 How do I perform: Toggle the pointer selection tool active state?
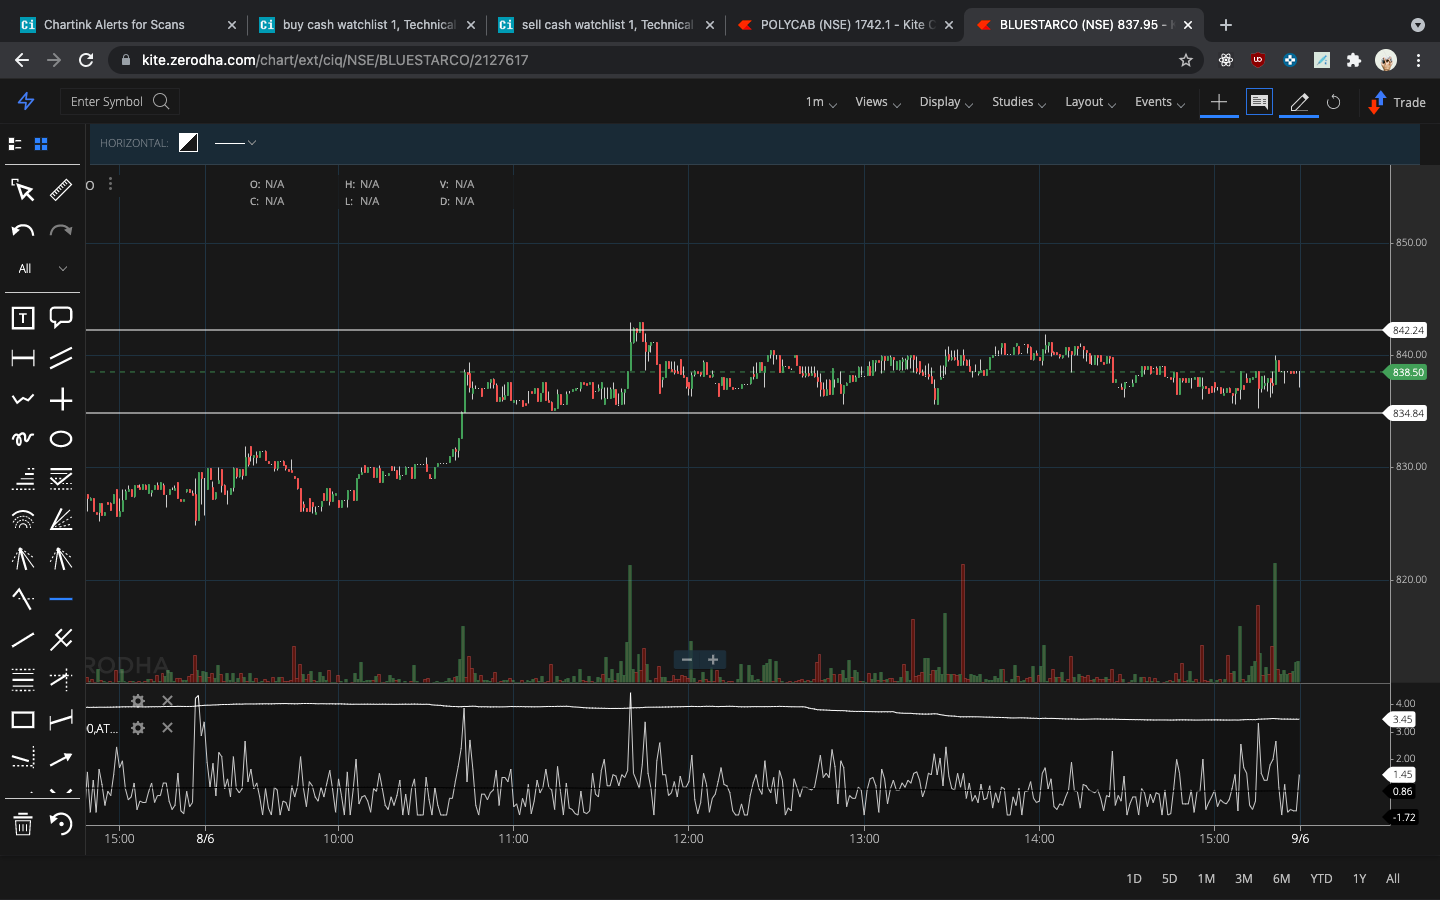pyautogui.click(x=22, y=190)
